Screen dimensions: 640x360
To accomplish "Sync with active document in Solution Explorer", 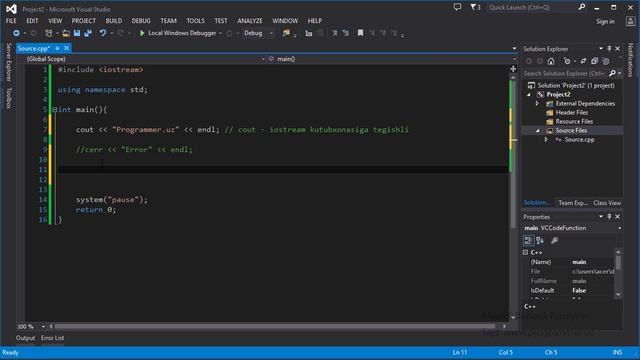I will 583,61.
